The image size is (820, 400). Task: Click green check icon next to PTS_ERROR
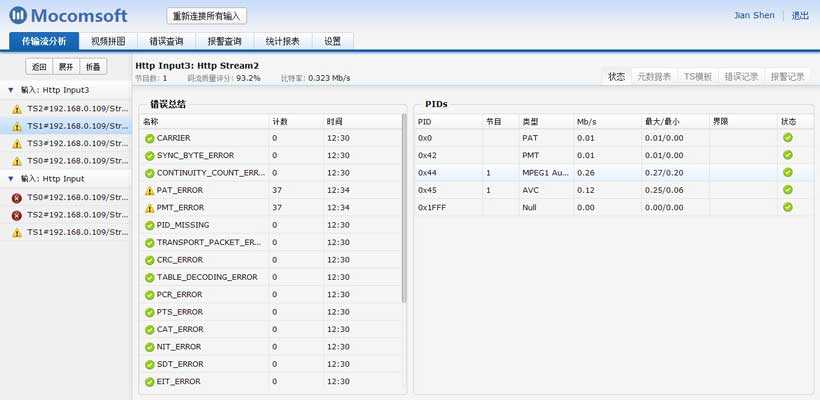(x=150, y=312)
